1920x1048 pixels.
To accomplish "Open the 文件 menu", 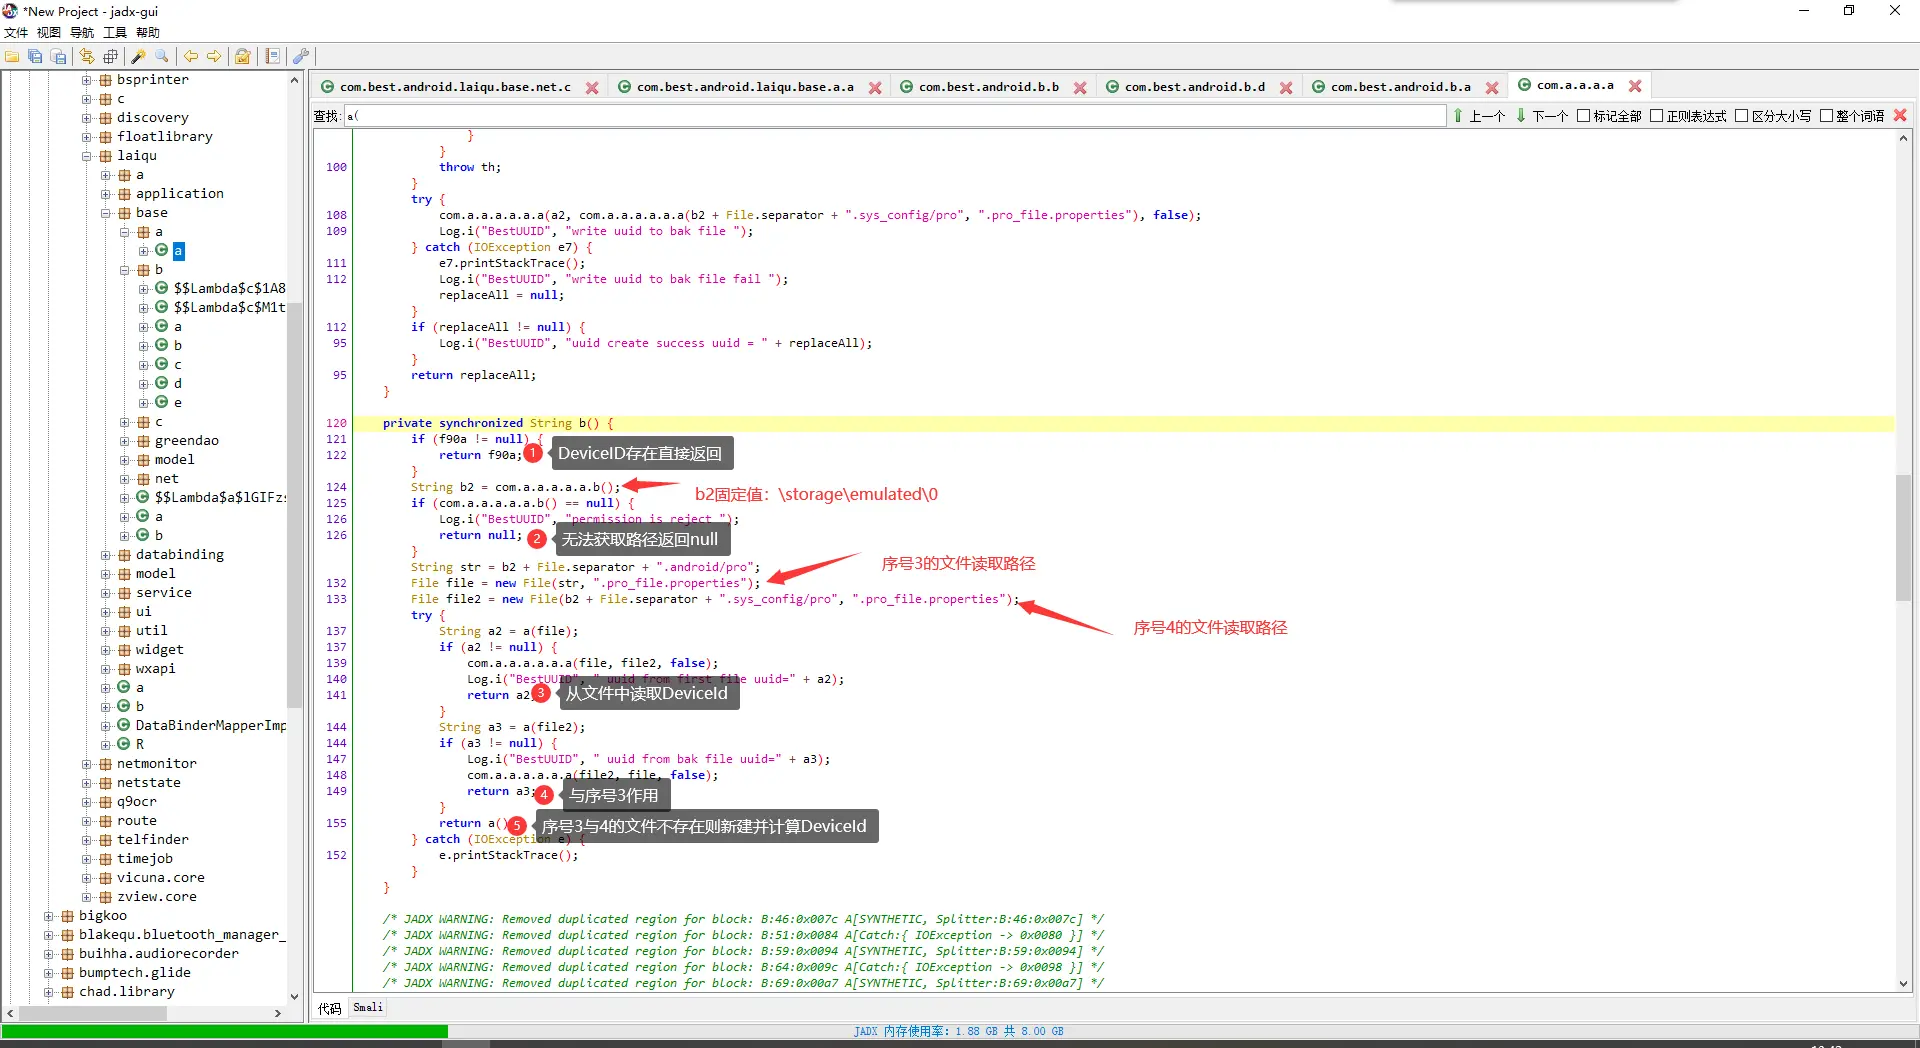I will [x=16, y=33].
